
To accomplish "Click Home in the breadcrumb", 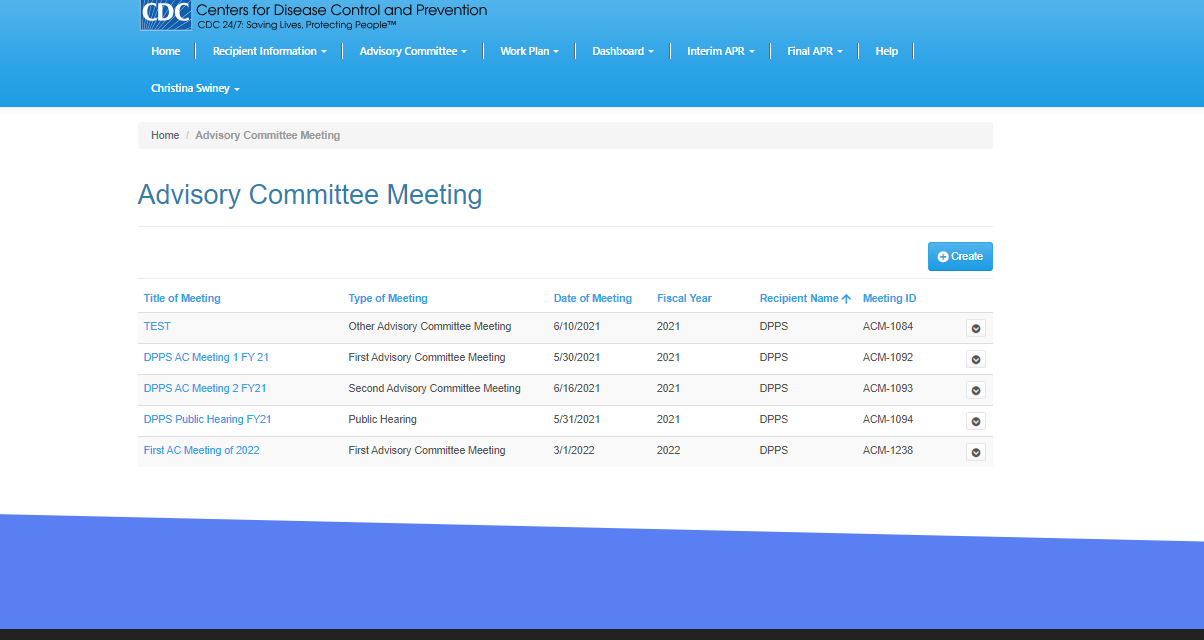I will click(x=165, y=135).
